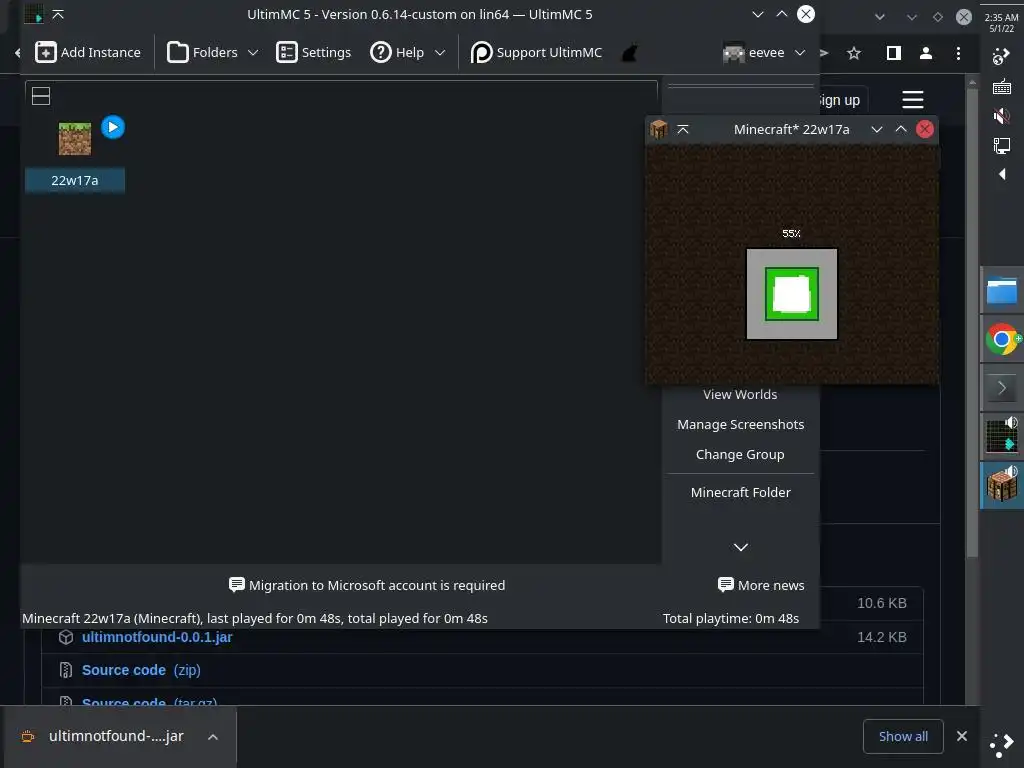Open the Folders toolbar menu
The width and height of the screenshot is (1024, 768).
pyautogui.click(x=202, y=52)
